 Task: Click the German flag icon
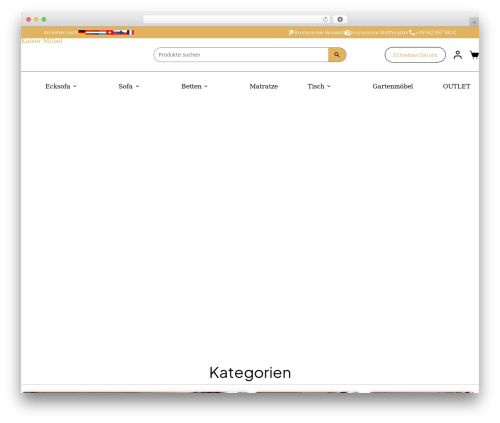click(82, 32)
